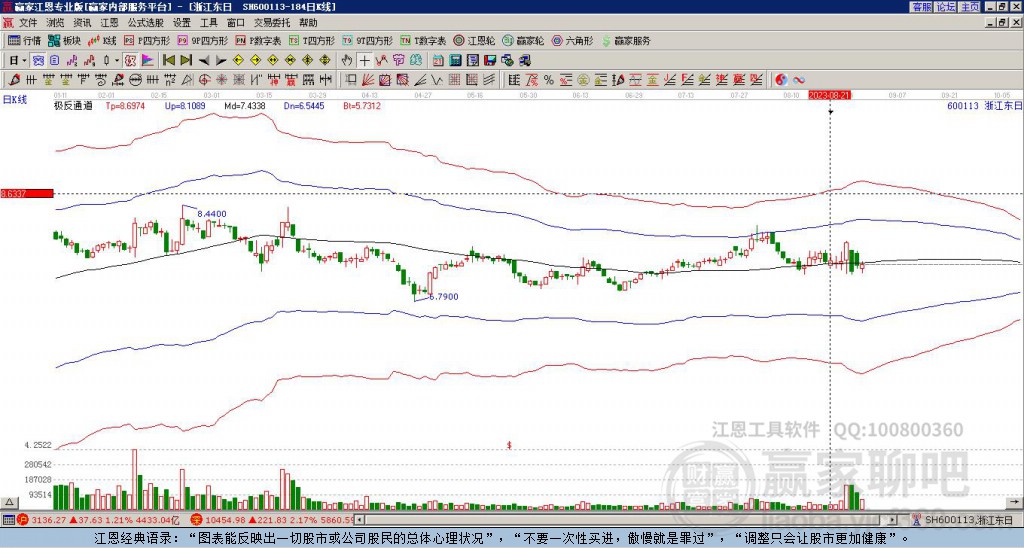Select the red pencil drawing tool
1024x548 pixels.
13,80
